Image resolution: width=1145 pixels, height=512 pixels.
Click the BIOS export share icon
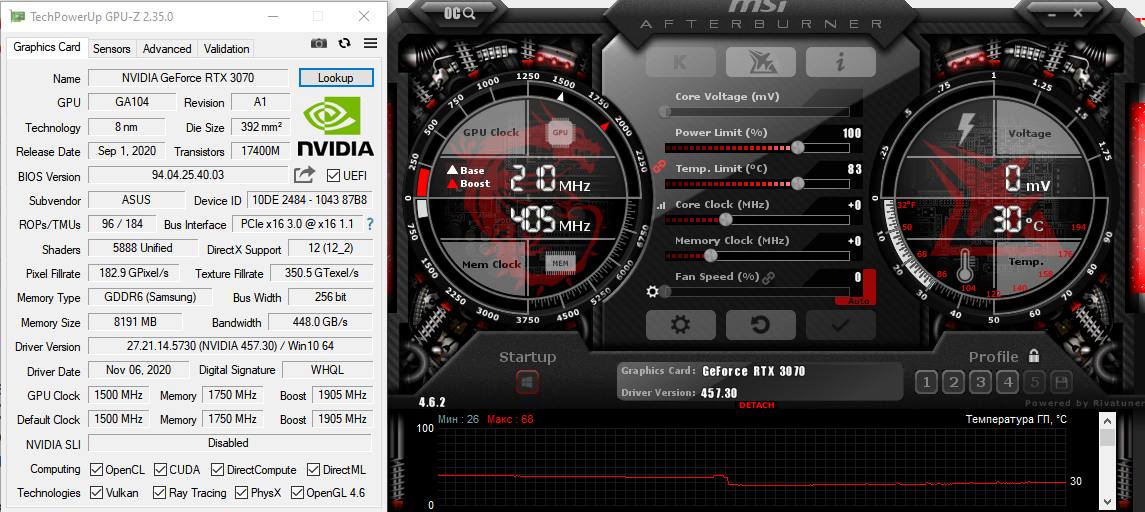(x=305, y=175)
